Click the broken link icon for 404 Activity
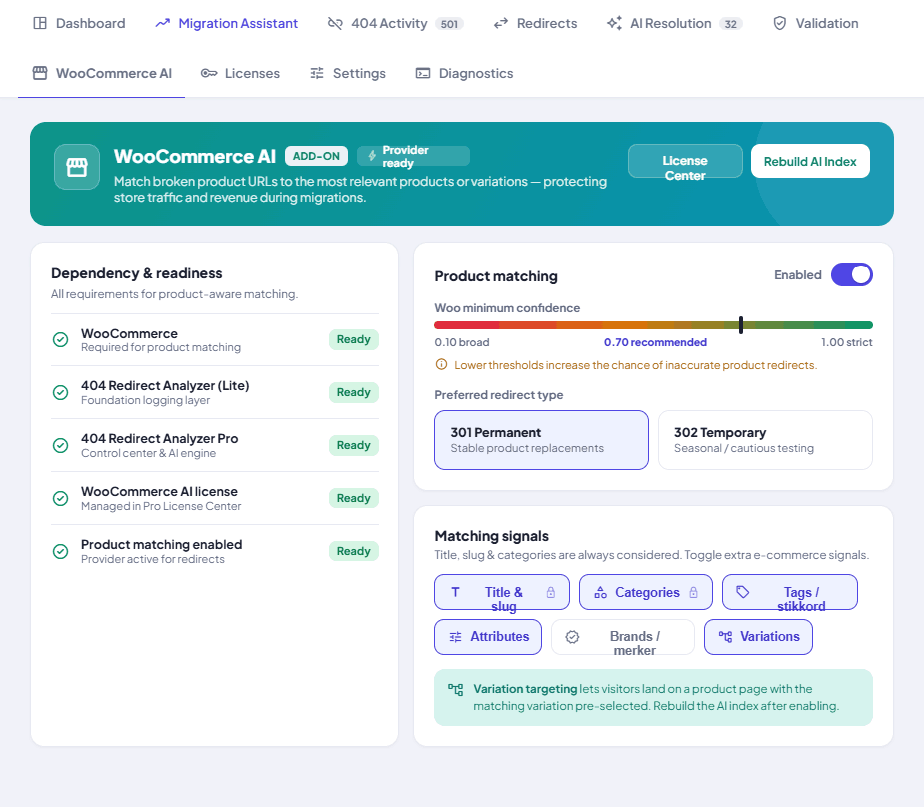924x807 pixels. click(x=335, y=24)
